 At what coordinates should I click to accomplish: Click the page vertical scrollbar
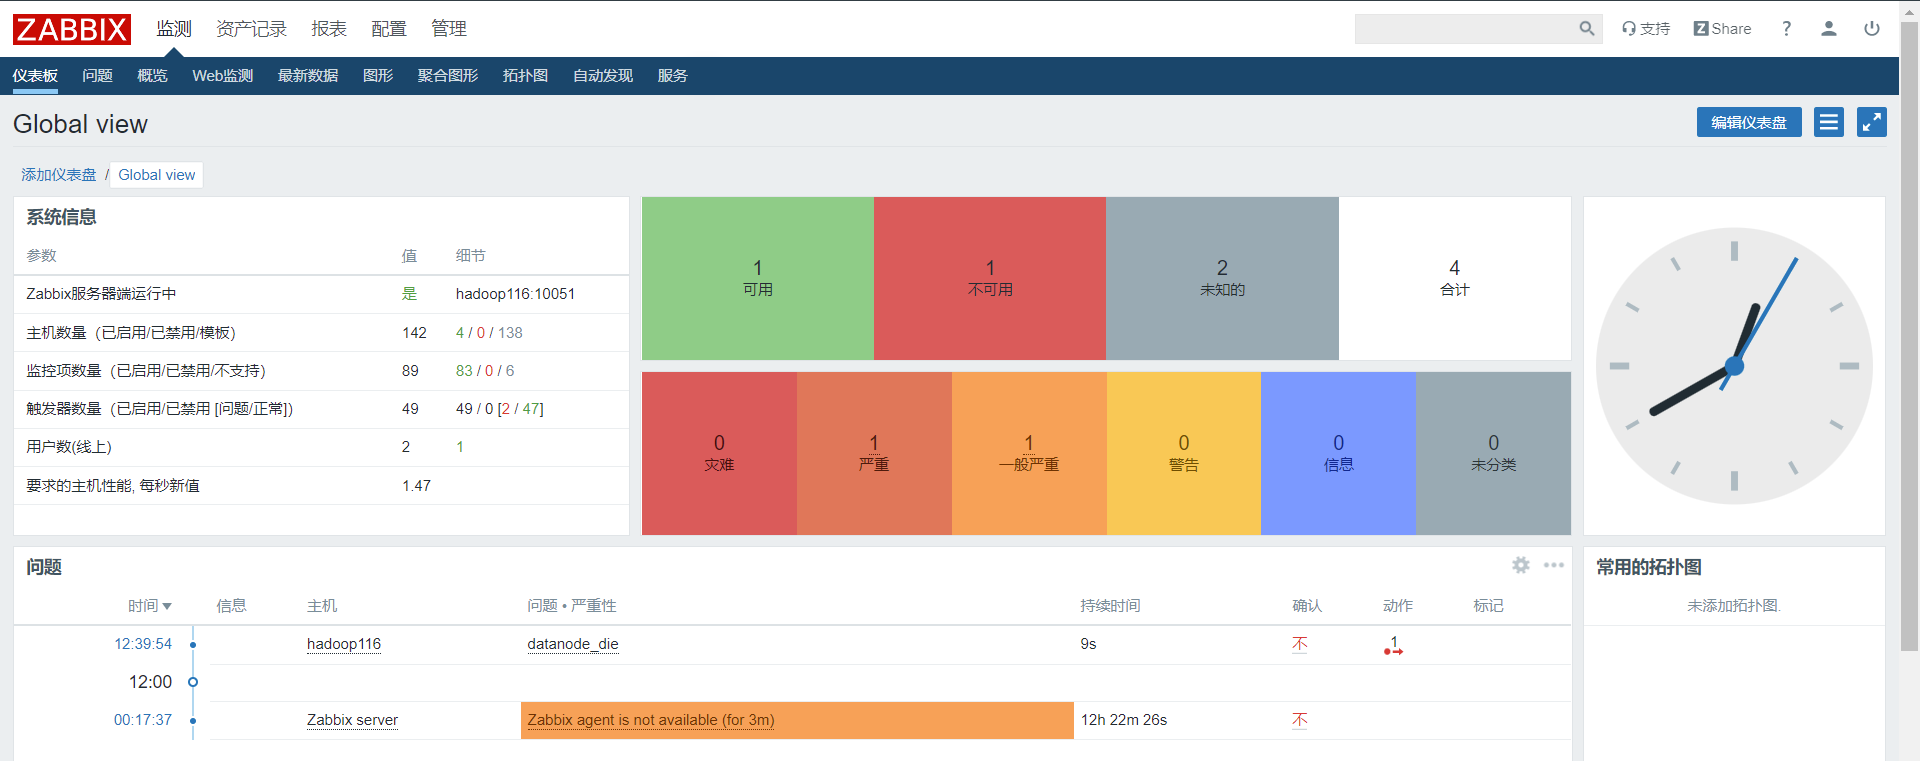[1909, 335]
